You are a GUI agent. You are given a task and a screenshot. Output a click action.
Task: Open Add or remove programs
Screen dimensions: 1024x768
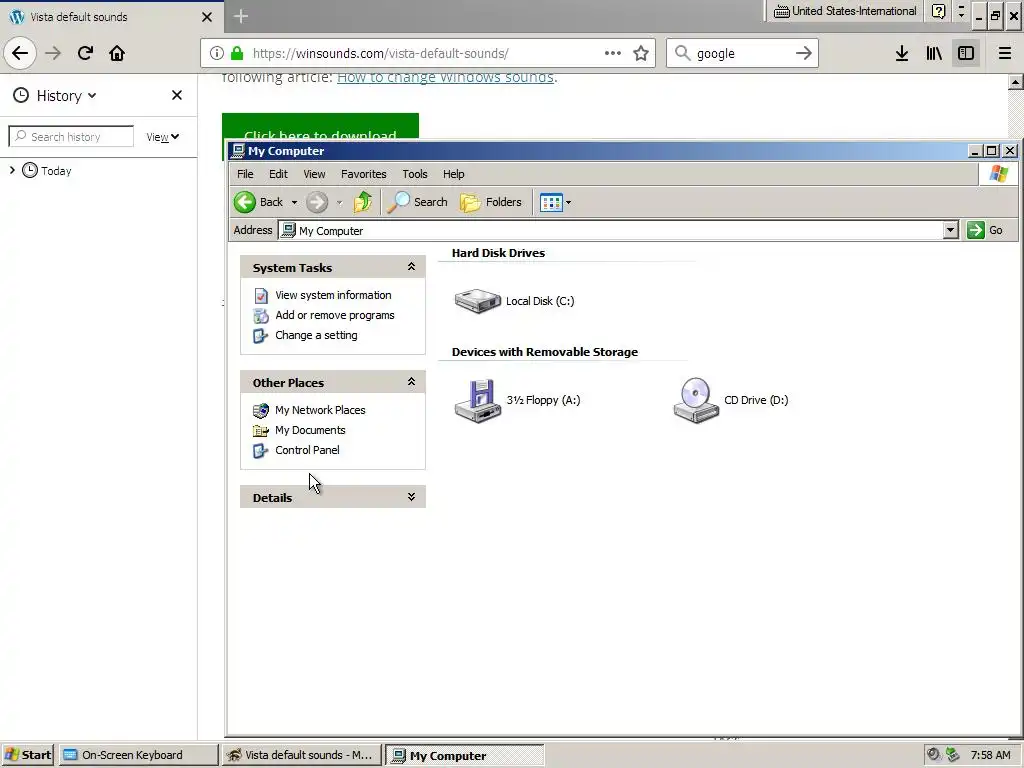click(x=334, y=315)
